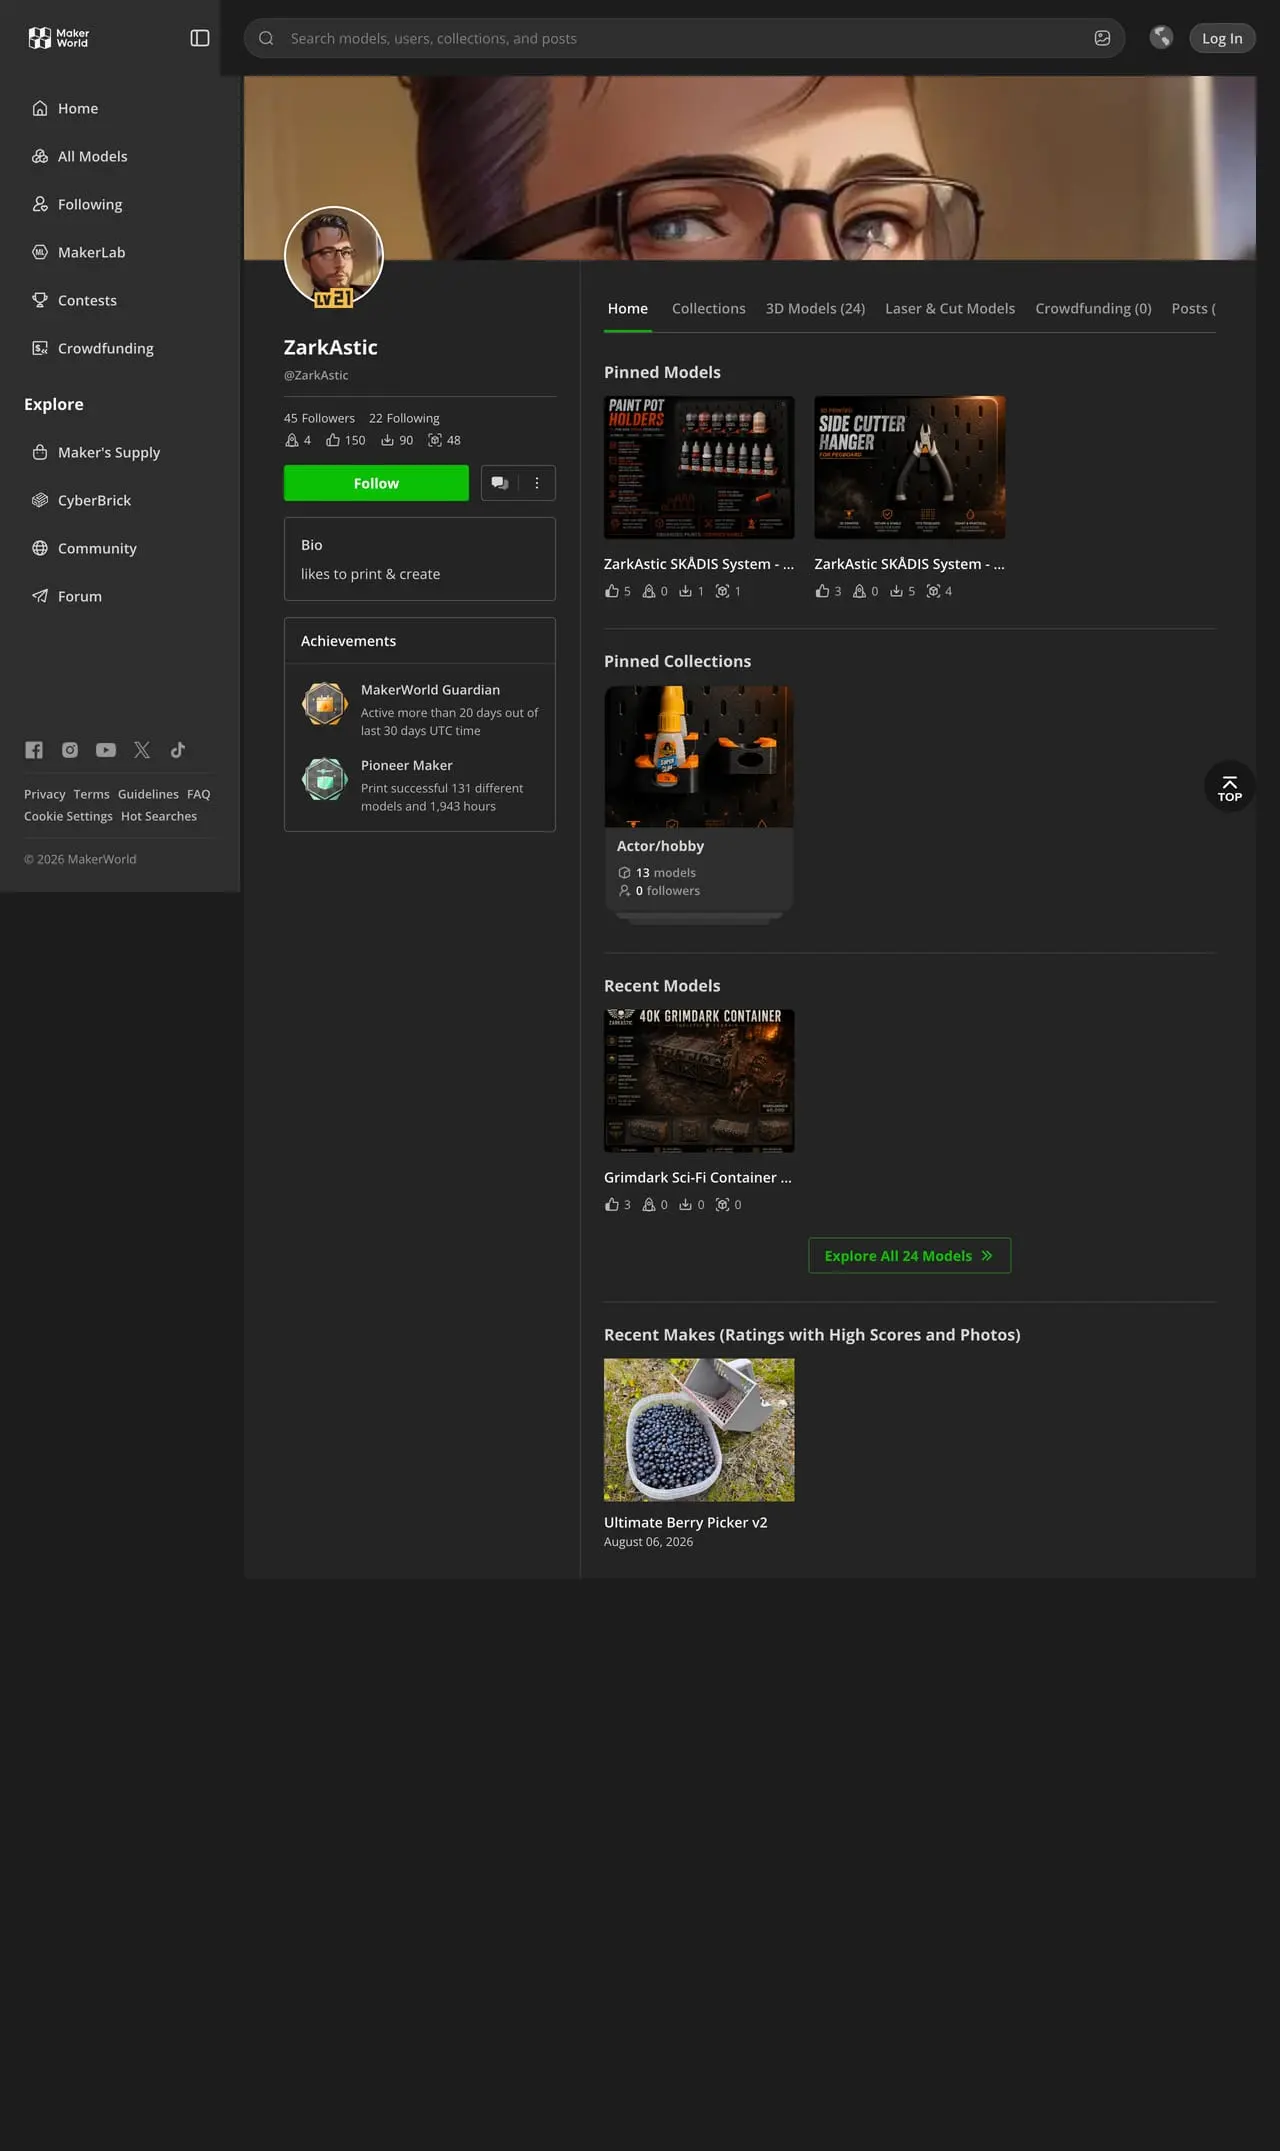
Task: Click the MakerWorld Guardian achievement badge
Action: [x=325, y=704]
